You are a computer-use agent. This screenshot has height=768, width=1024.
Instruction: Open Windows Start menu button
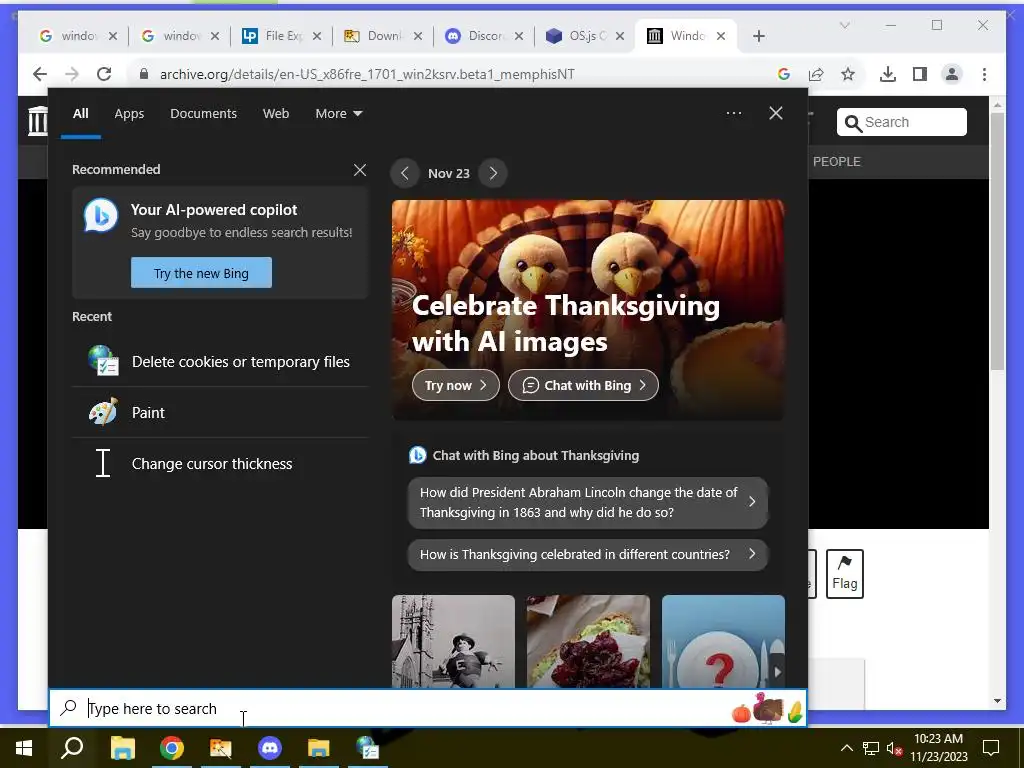24,748
